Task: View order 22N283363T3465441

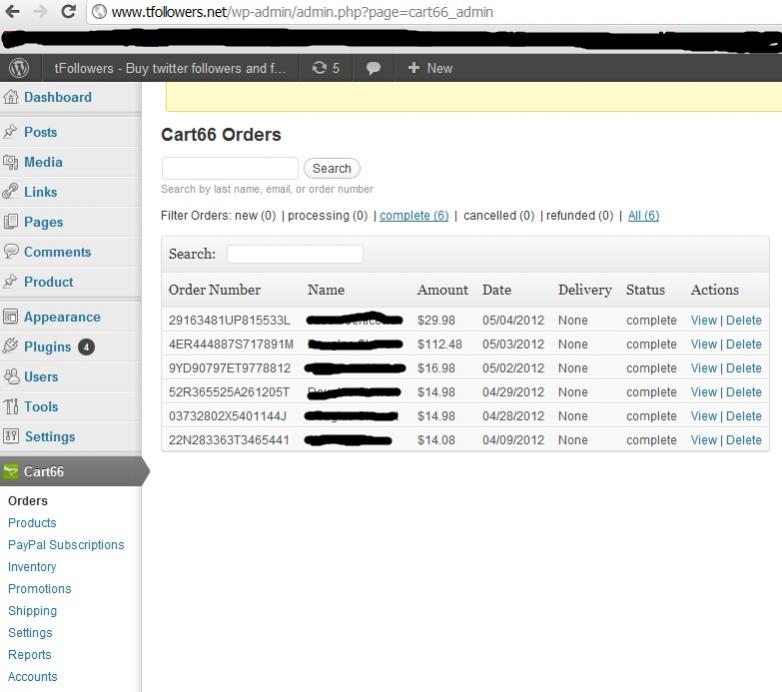Action: (704, 440)
